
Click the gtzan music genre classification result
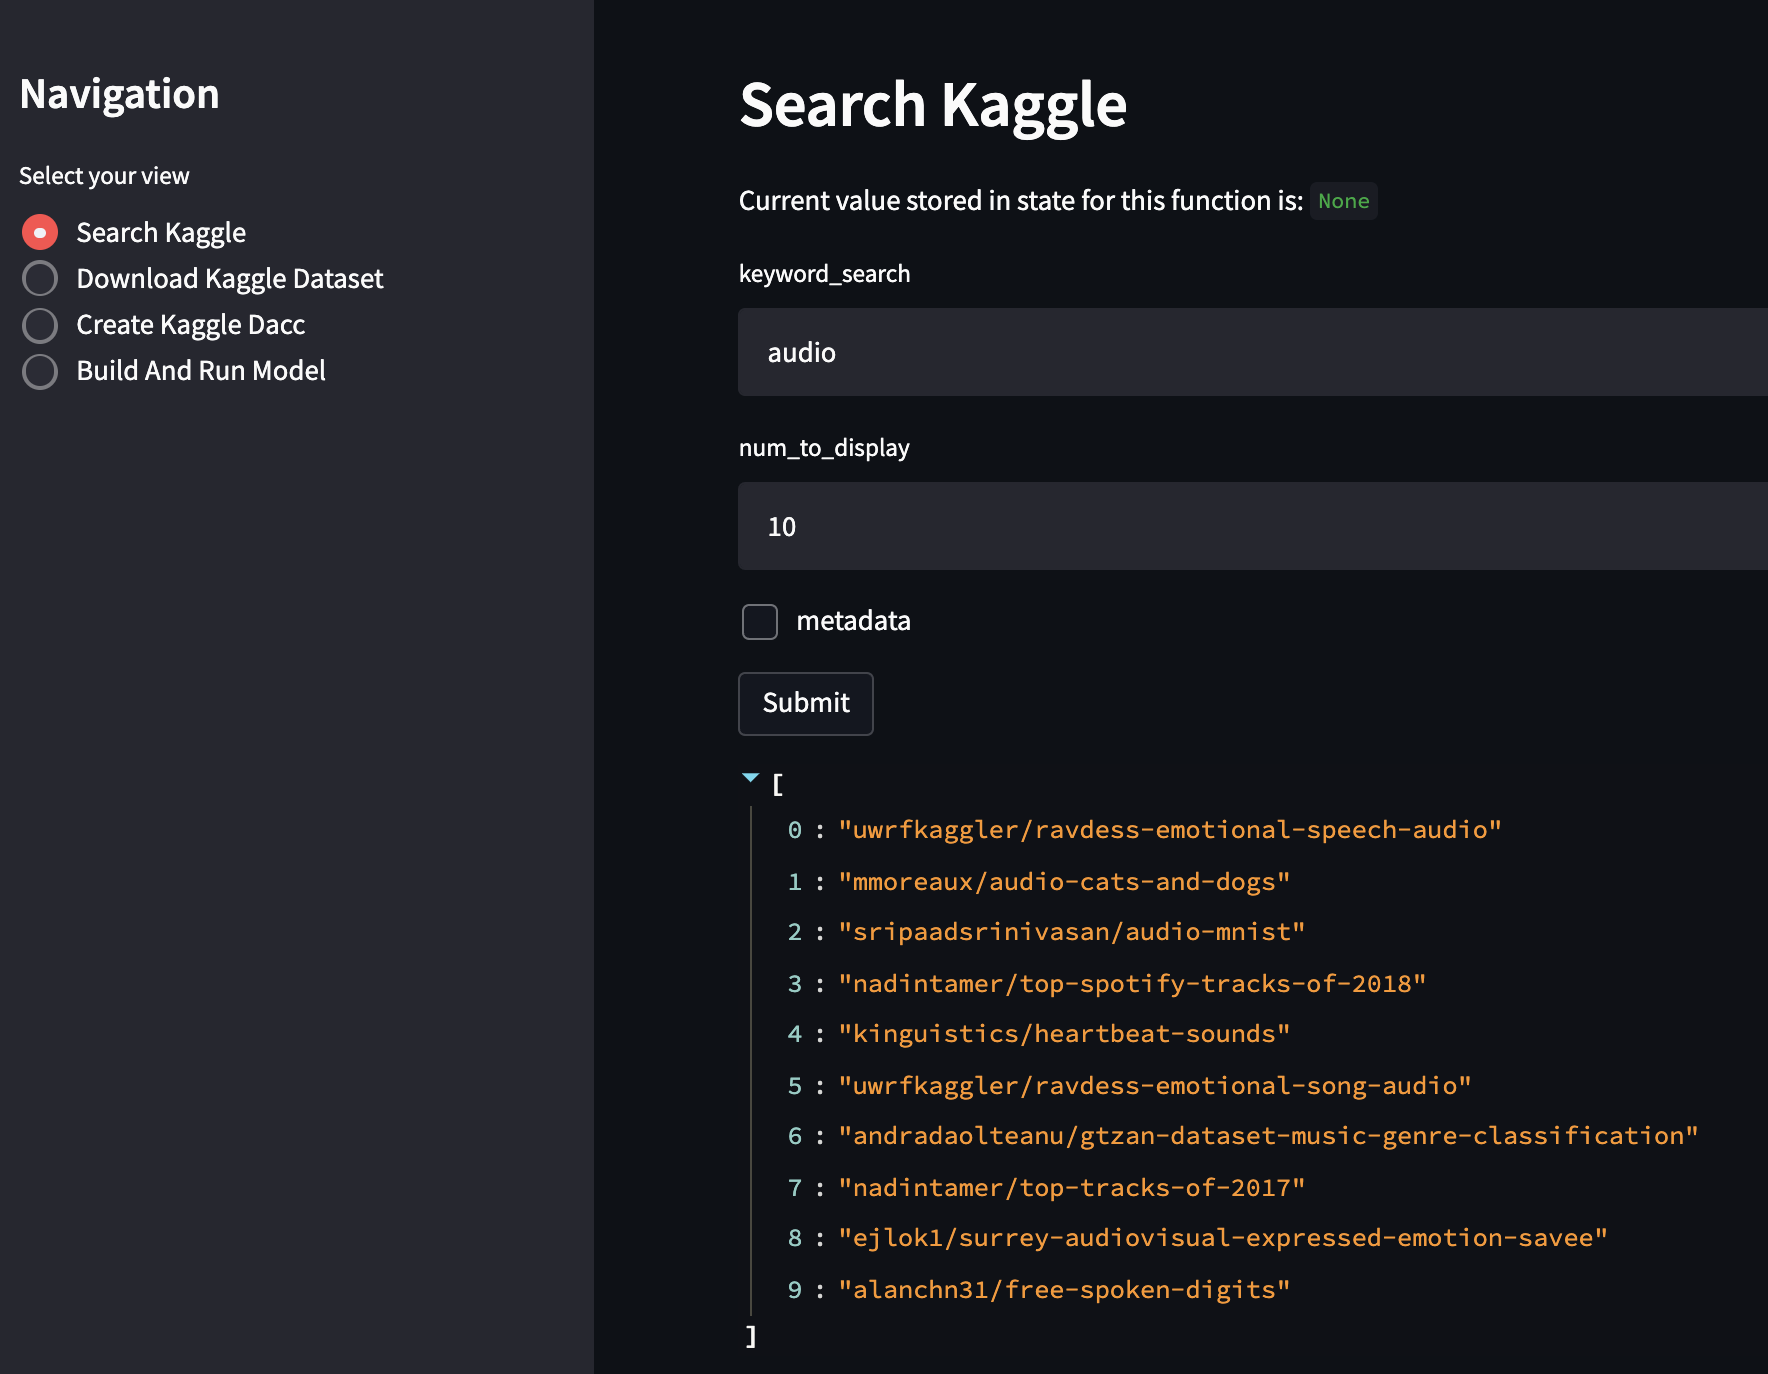[x=1268, y=1136]
